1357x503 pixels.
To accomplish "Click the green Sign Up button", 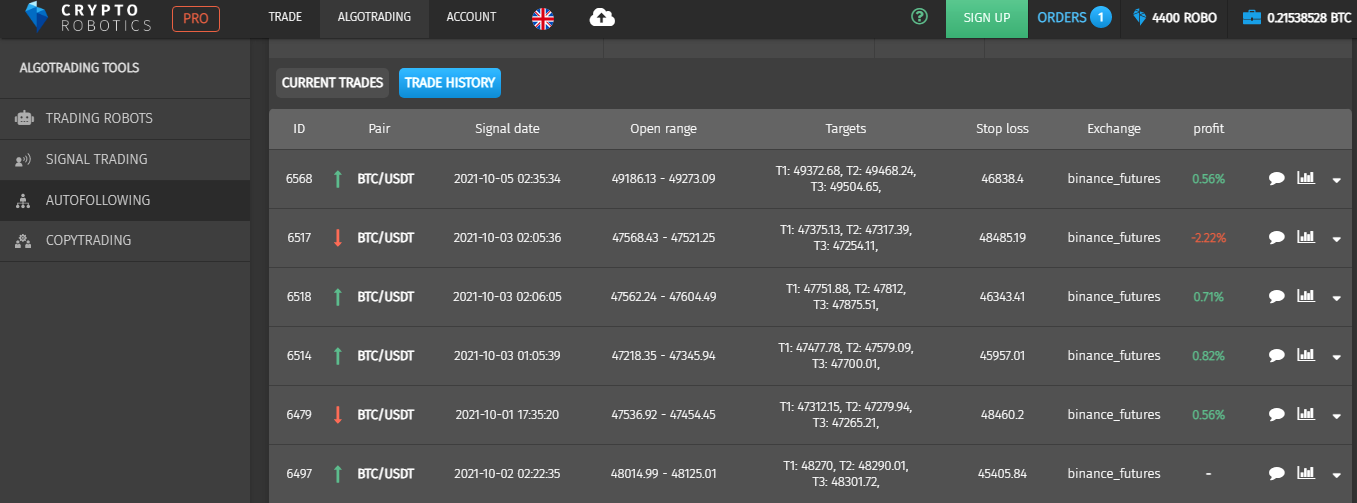I will pyautogui.click(x=987, y=18).
